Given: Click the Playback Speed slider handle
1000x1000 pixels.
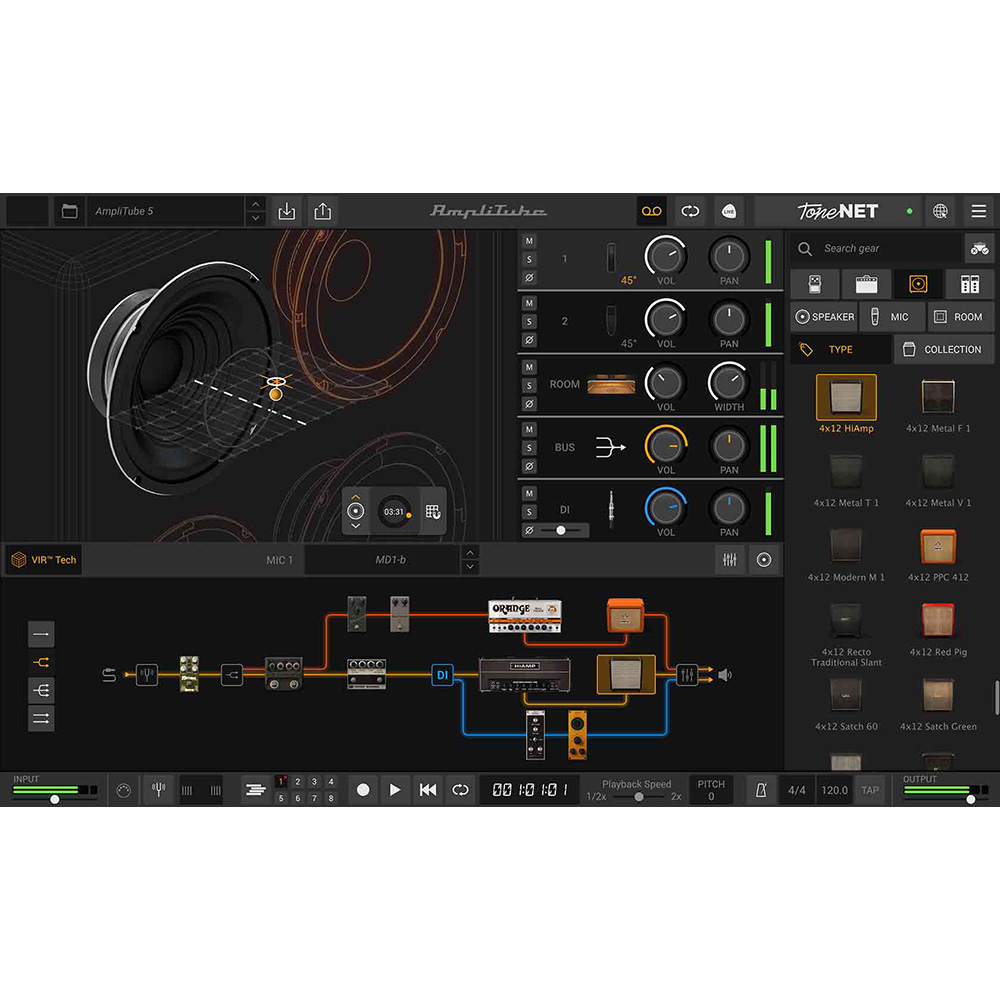Looking at the screenshot, I should click(x=638, y=797).
